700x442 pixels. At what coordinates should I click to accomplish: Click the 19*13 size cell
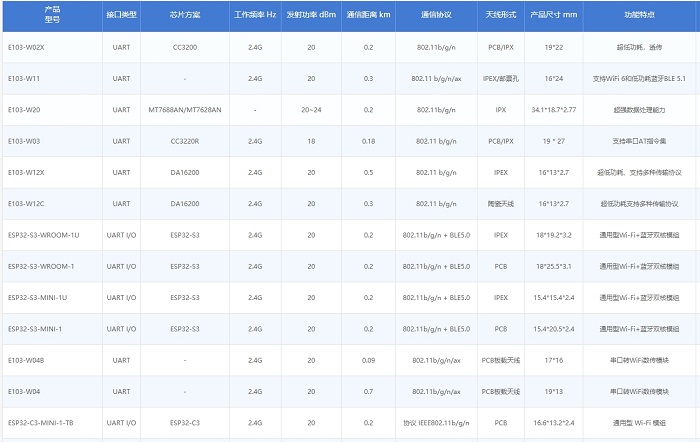tap(554, 391)
